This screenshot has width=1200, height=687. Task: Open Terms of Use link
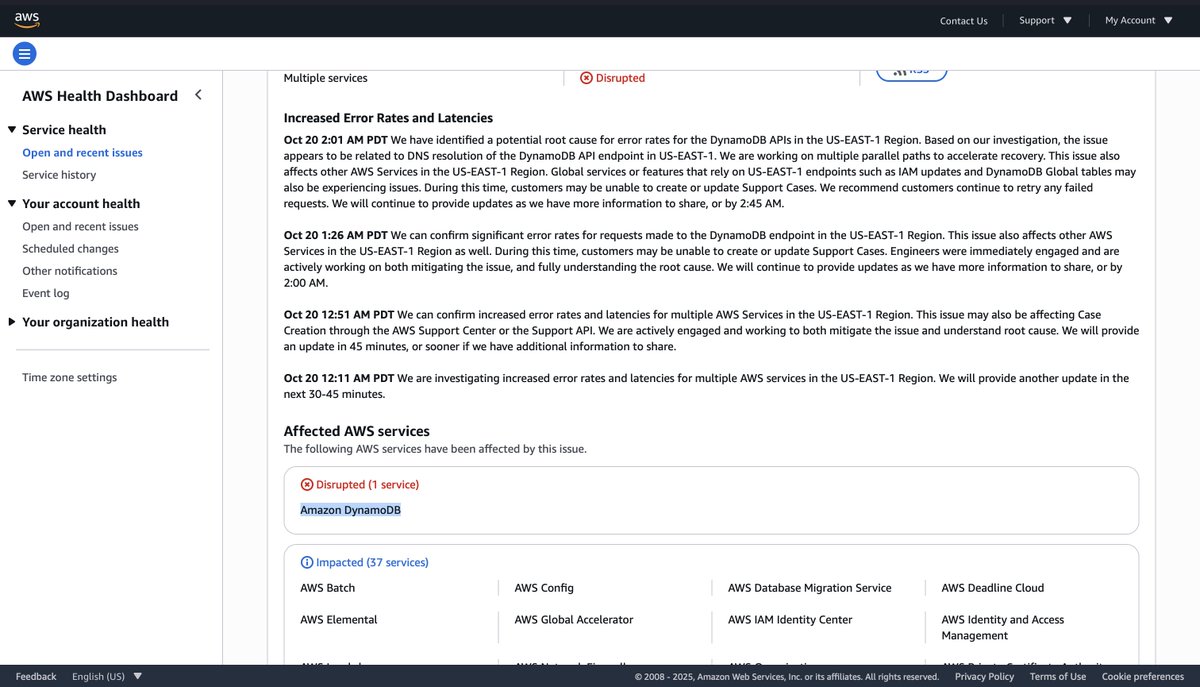pos(1058,677)
